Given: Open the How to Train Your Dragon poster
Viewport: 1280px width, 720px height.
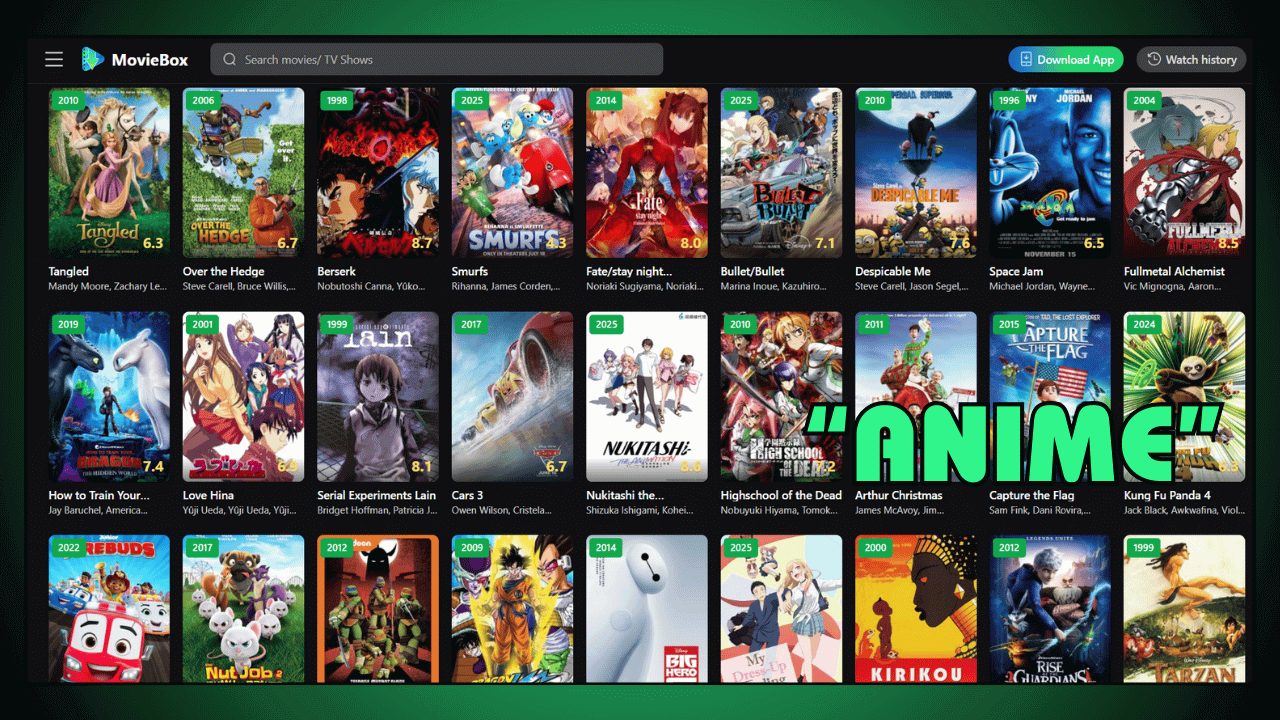Looking at the screenshot, I should click(109, 397).
